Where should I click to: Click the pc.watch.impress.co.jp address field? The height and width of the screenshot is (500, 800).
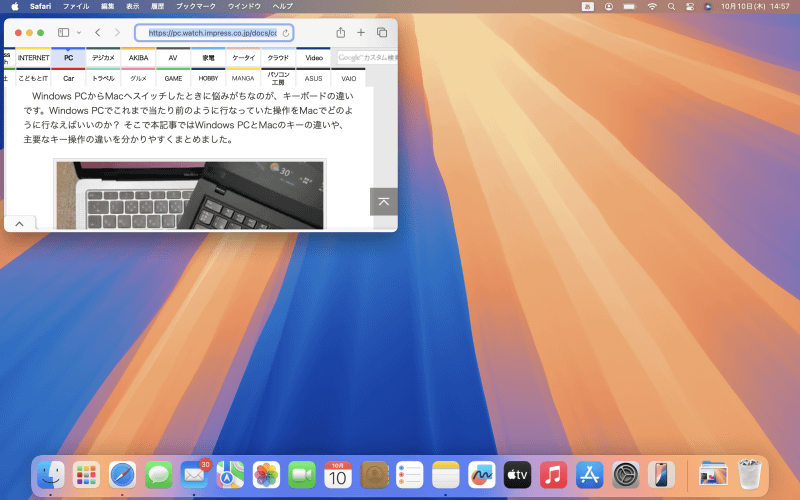click(x=212, y=33)
